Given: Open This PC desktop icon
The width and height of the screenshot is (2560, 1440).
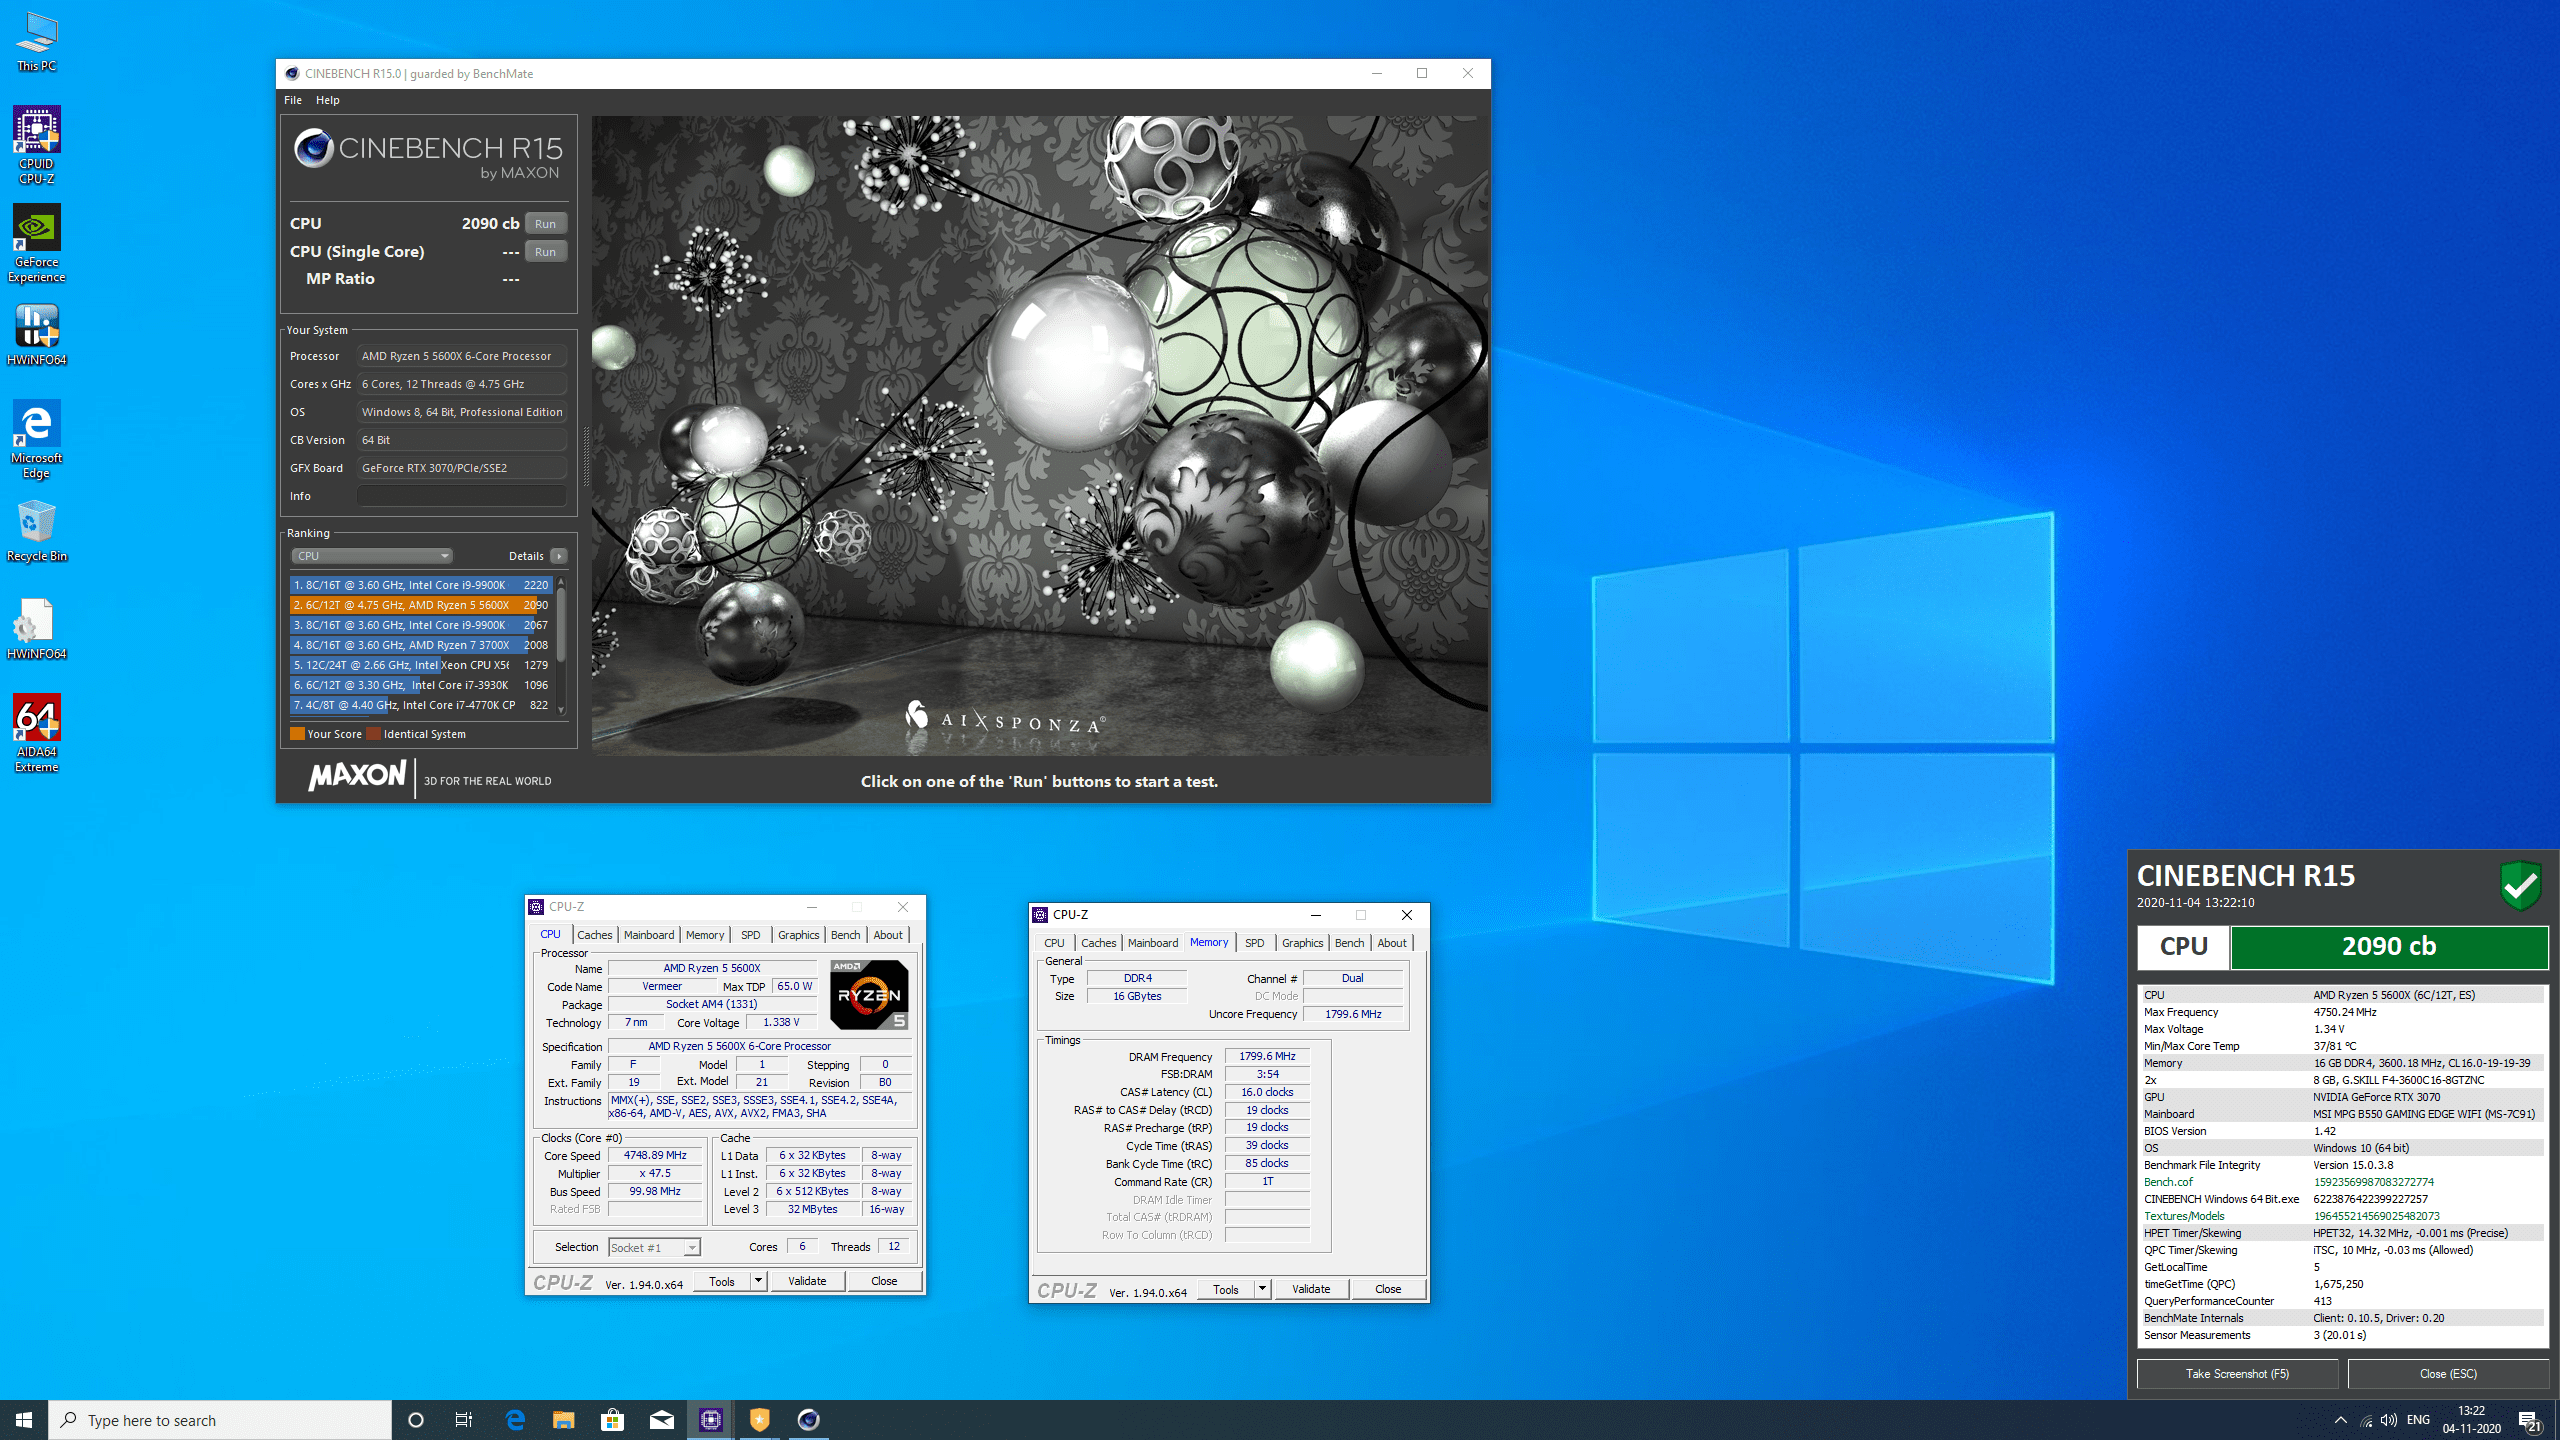Looking at the screenshot, I should pyautogui.click(x=37, y=42).
